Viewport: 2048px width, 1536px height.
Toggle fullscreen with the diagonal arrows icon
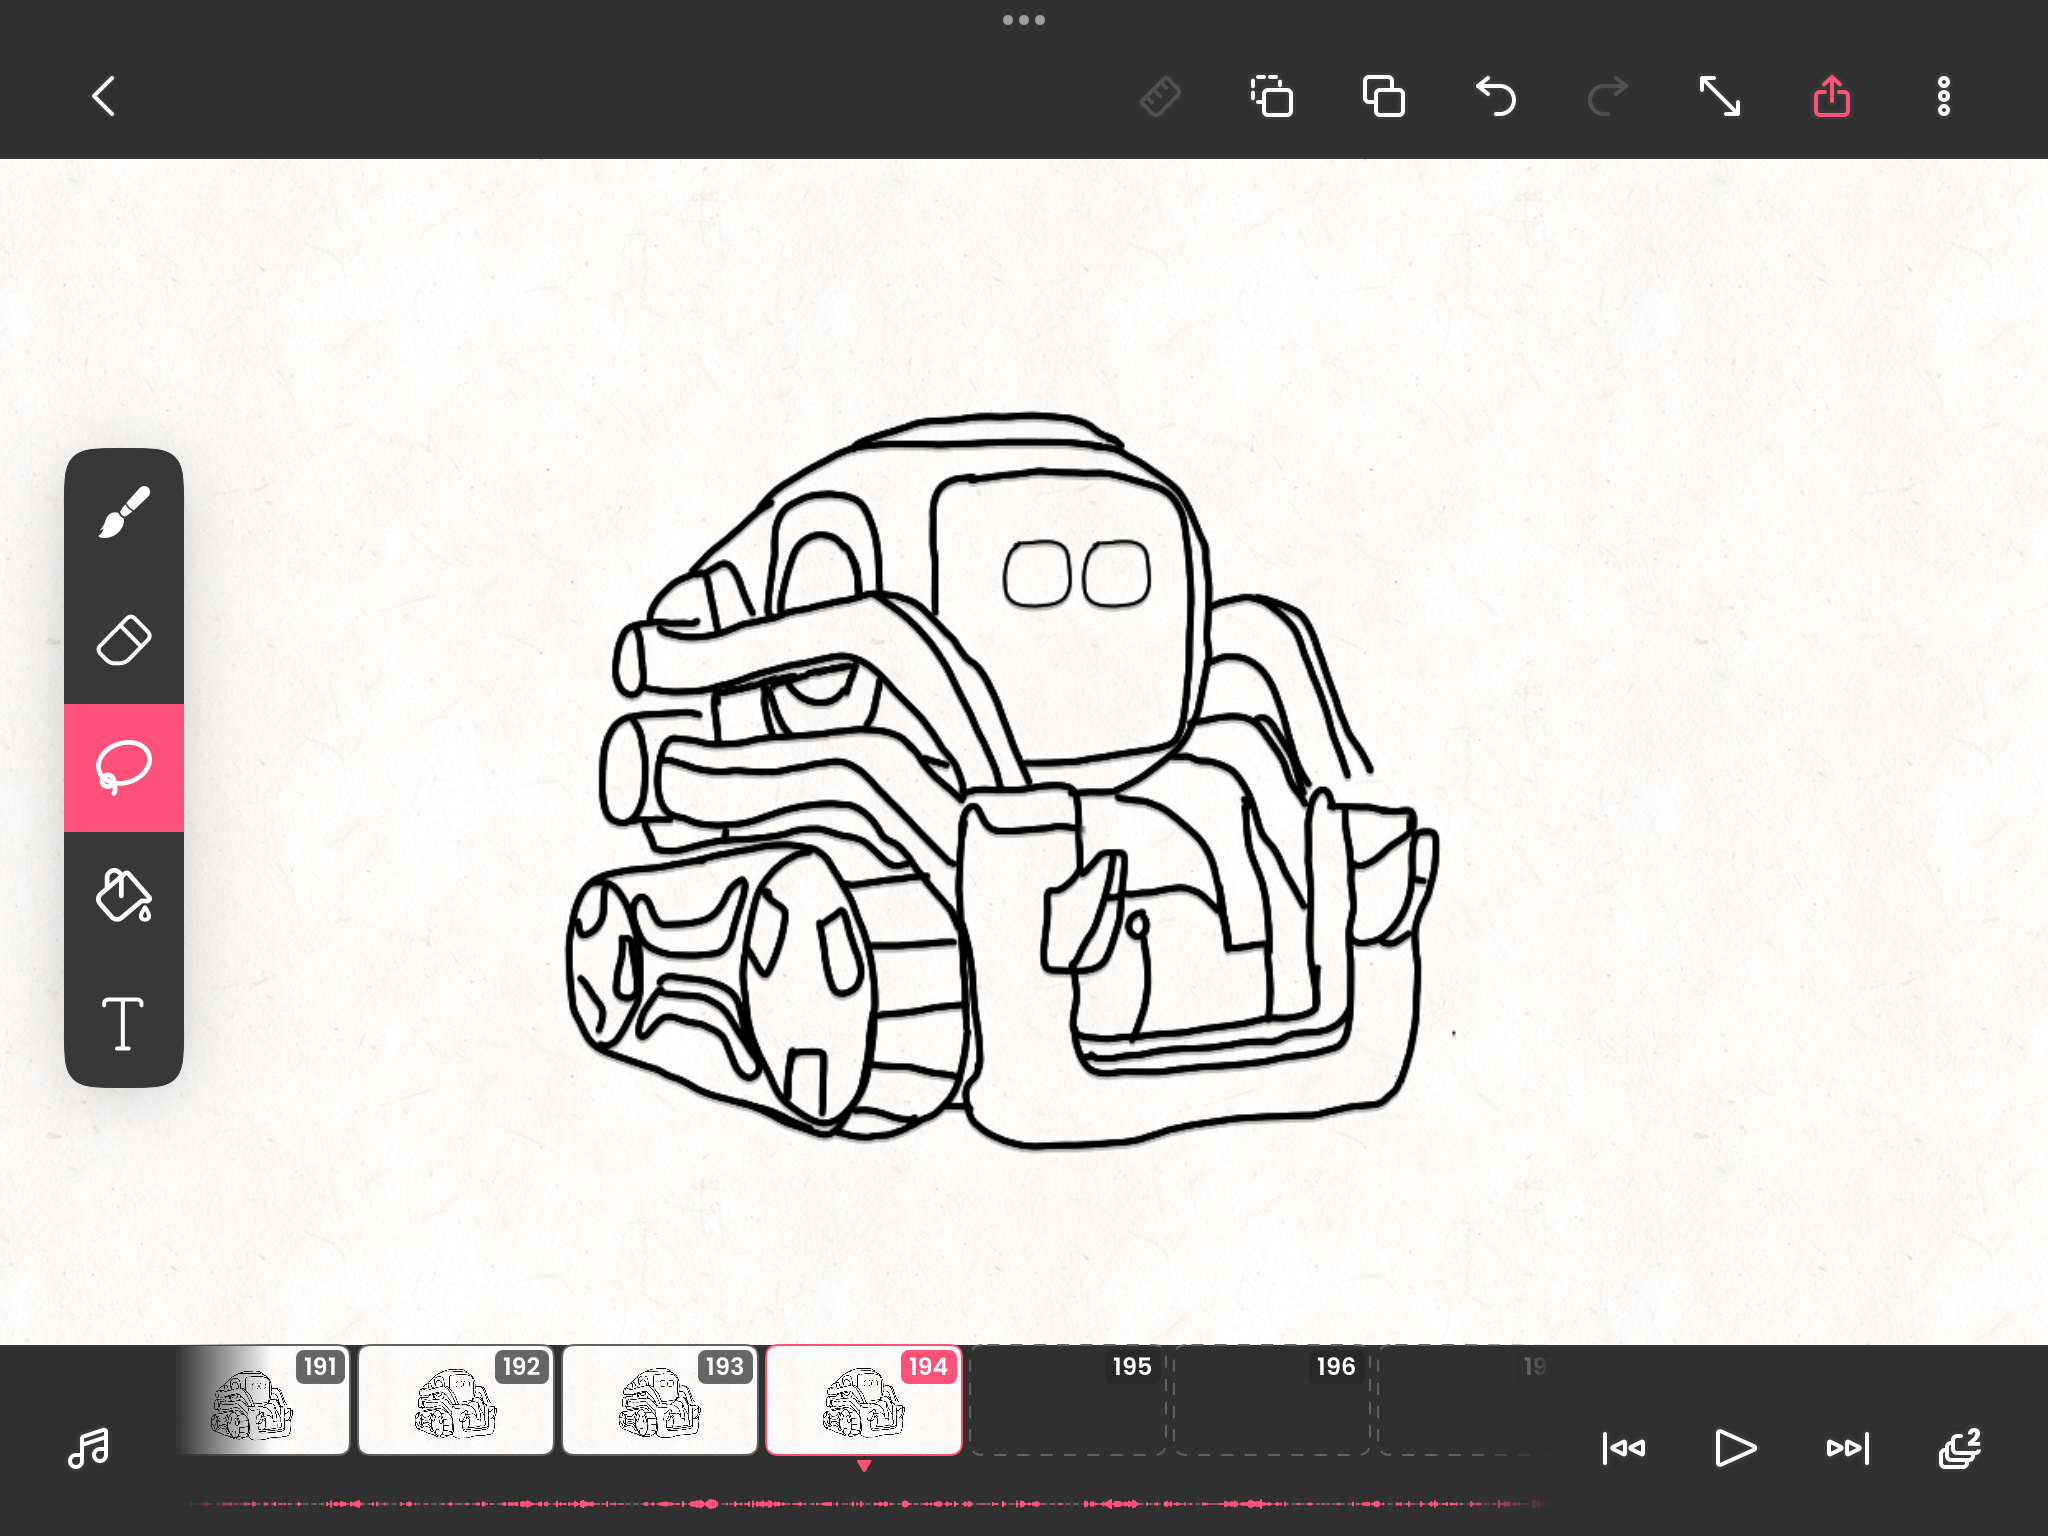point(1720,97)
